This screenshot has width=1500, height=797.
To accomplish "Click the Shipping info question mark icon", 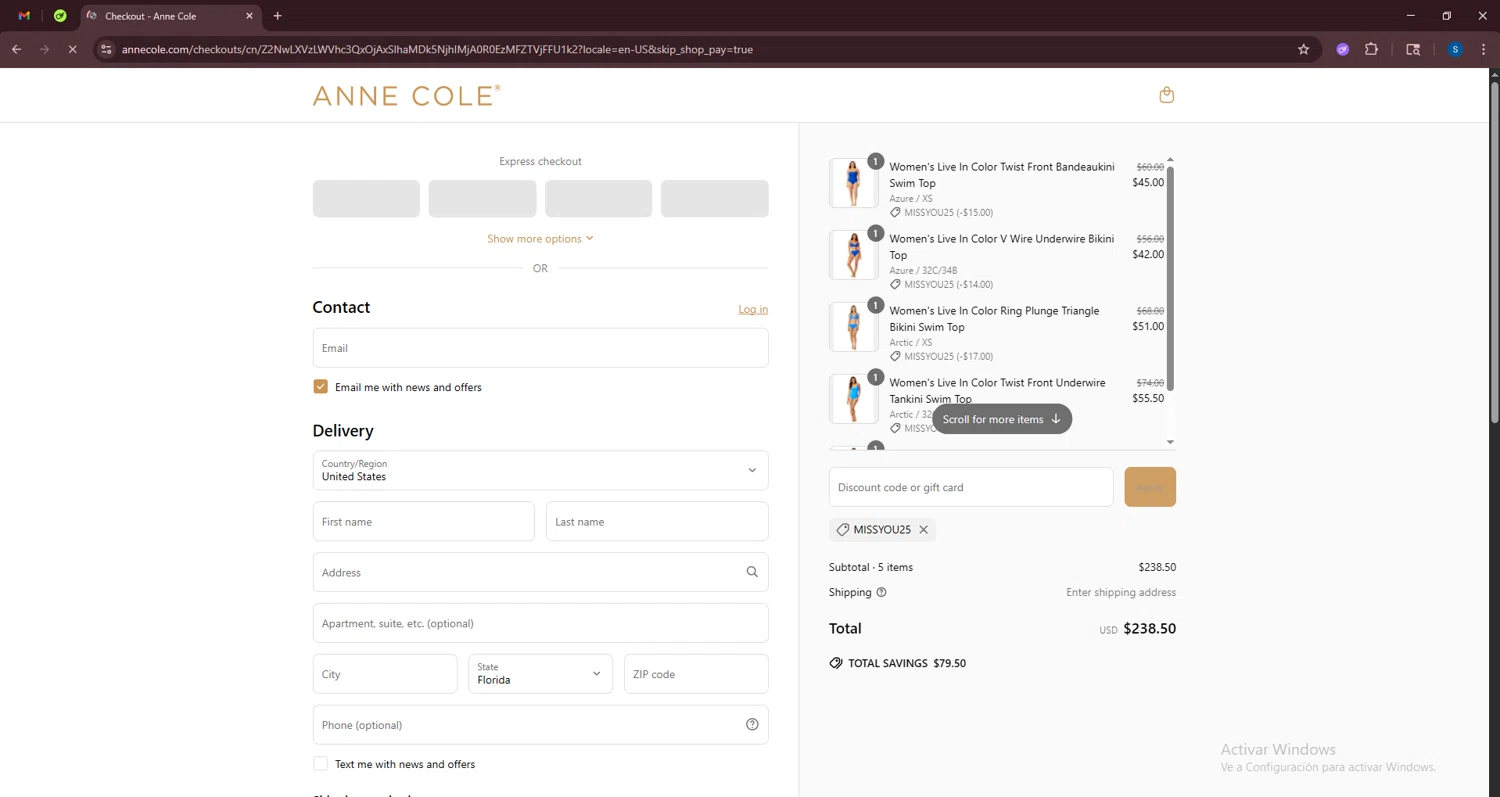I will [881, 592].
